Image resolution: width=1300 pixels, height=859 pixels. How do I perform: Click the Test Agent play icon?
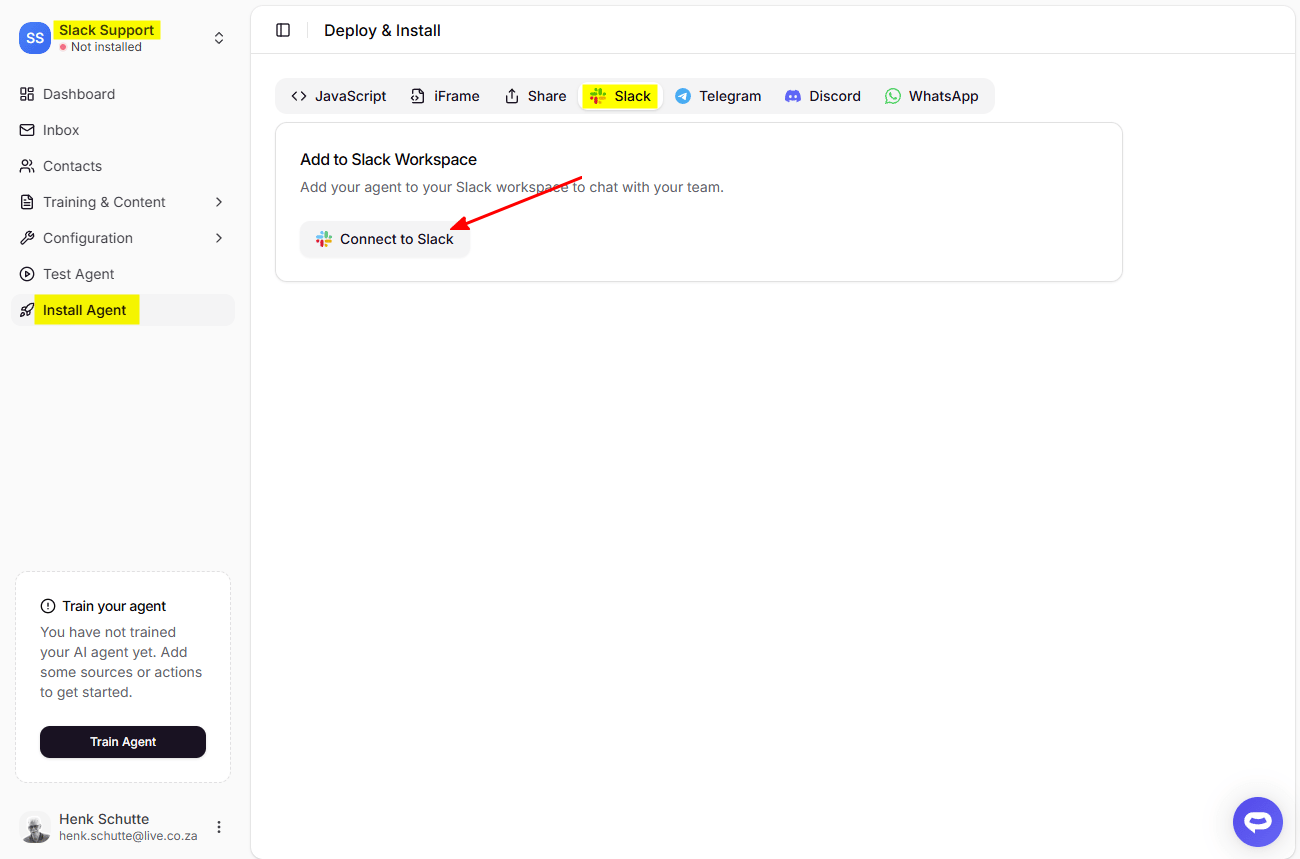tap(27, 274)
